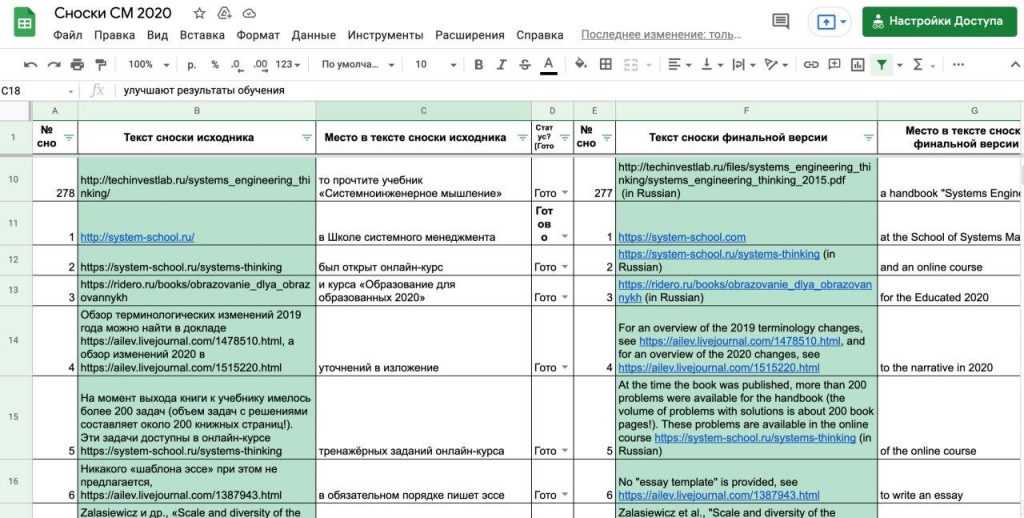Collapse the toolbar with the chevron

1015,65
